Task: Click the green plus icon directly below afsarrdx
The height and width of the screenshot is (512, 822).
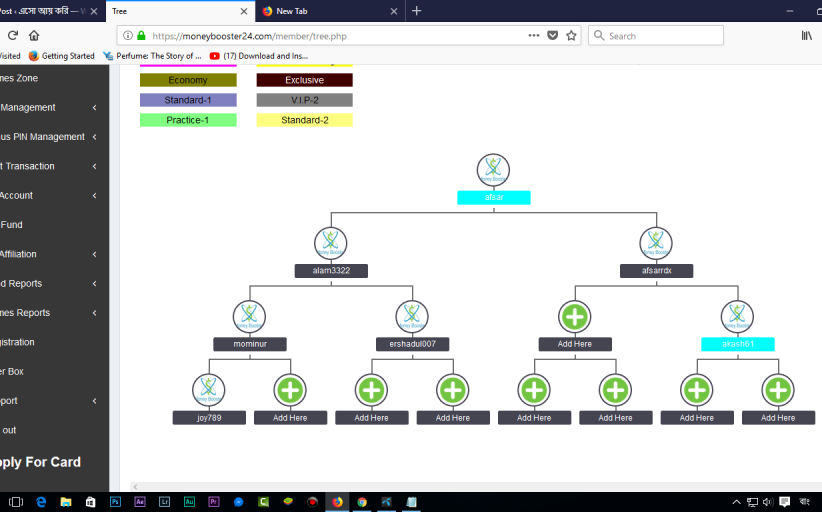Action: [x=575, y=316]
